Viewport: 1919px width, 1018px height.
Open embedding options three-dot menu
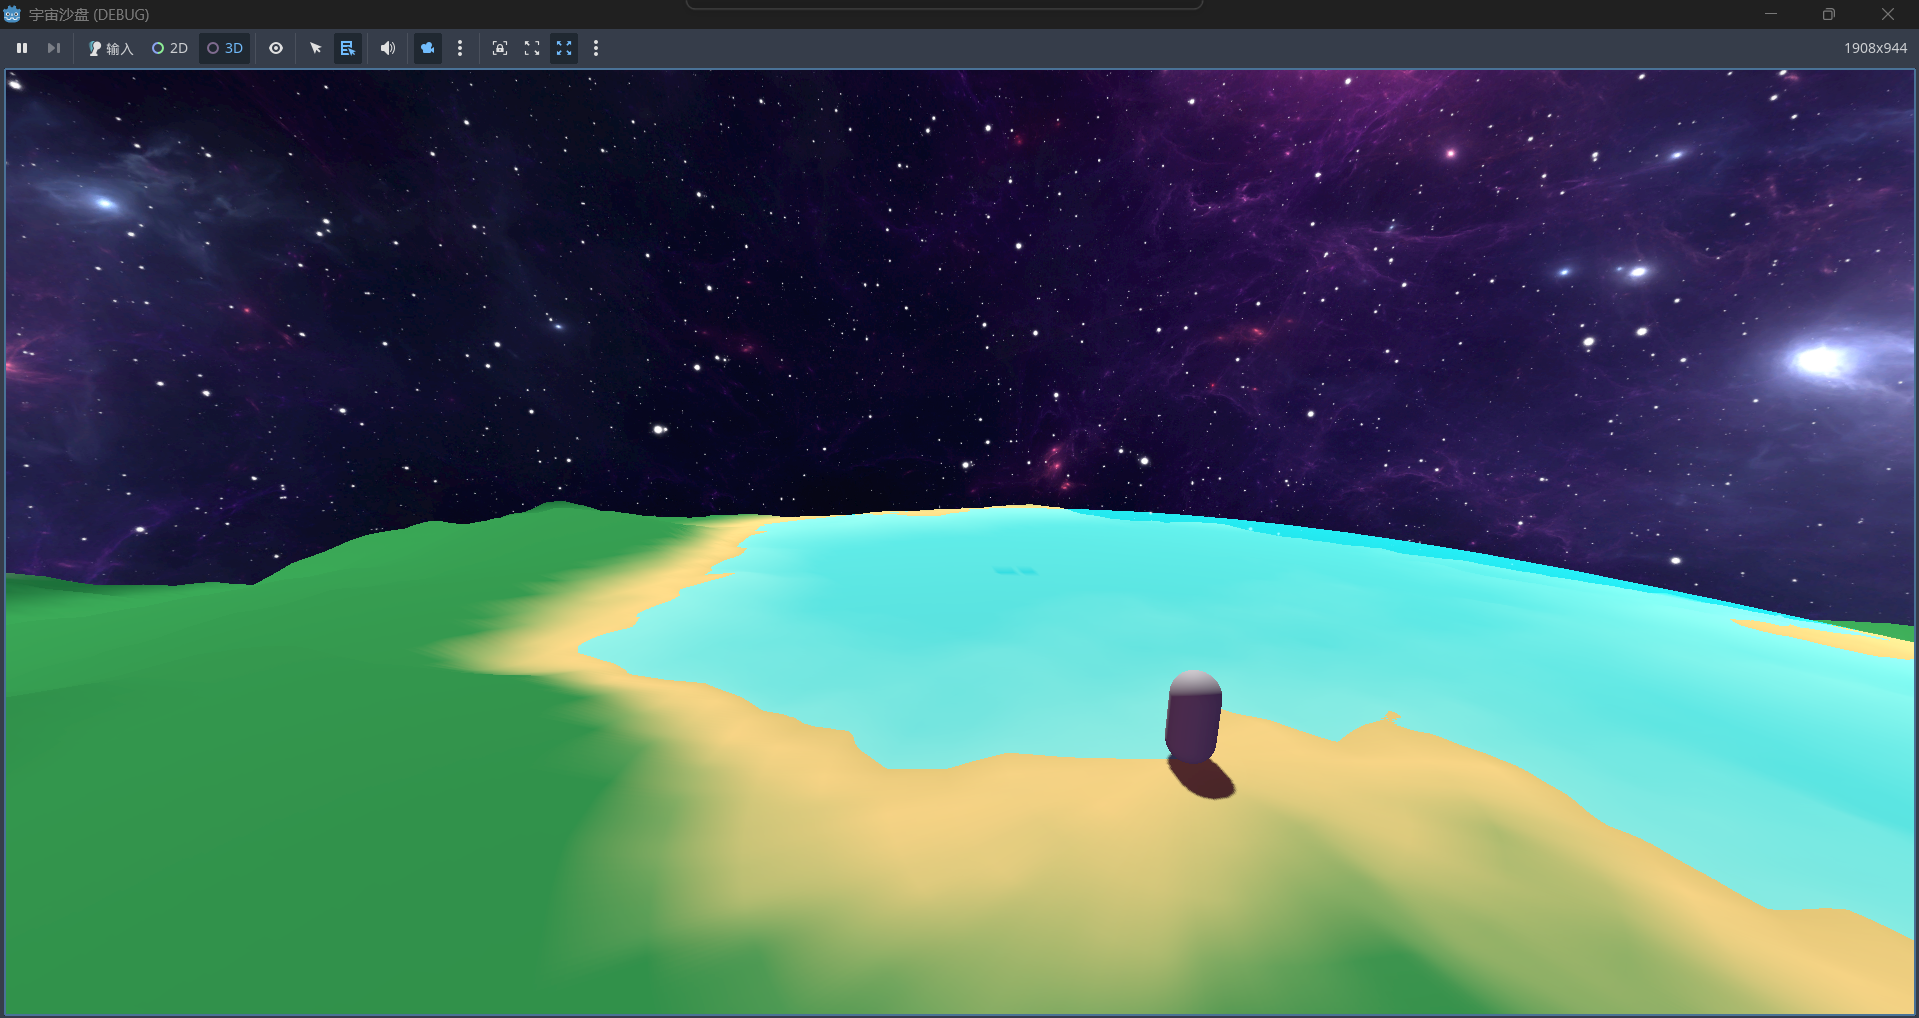(x=596, y=48)
